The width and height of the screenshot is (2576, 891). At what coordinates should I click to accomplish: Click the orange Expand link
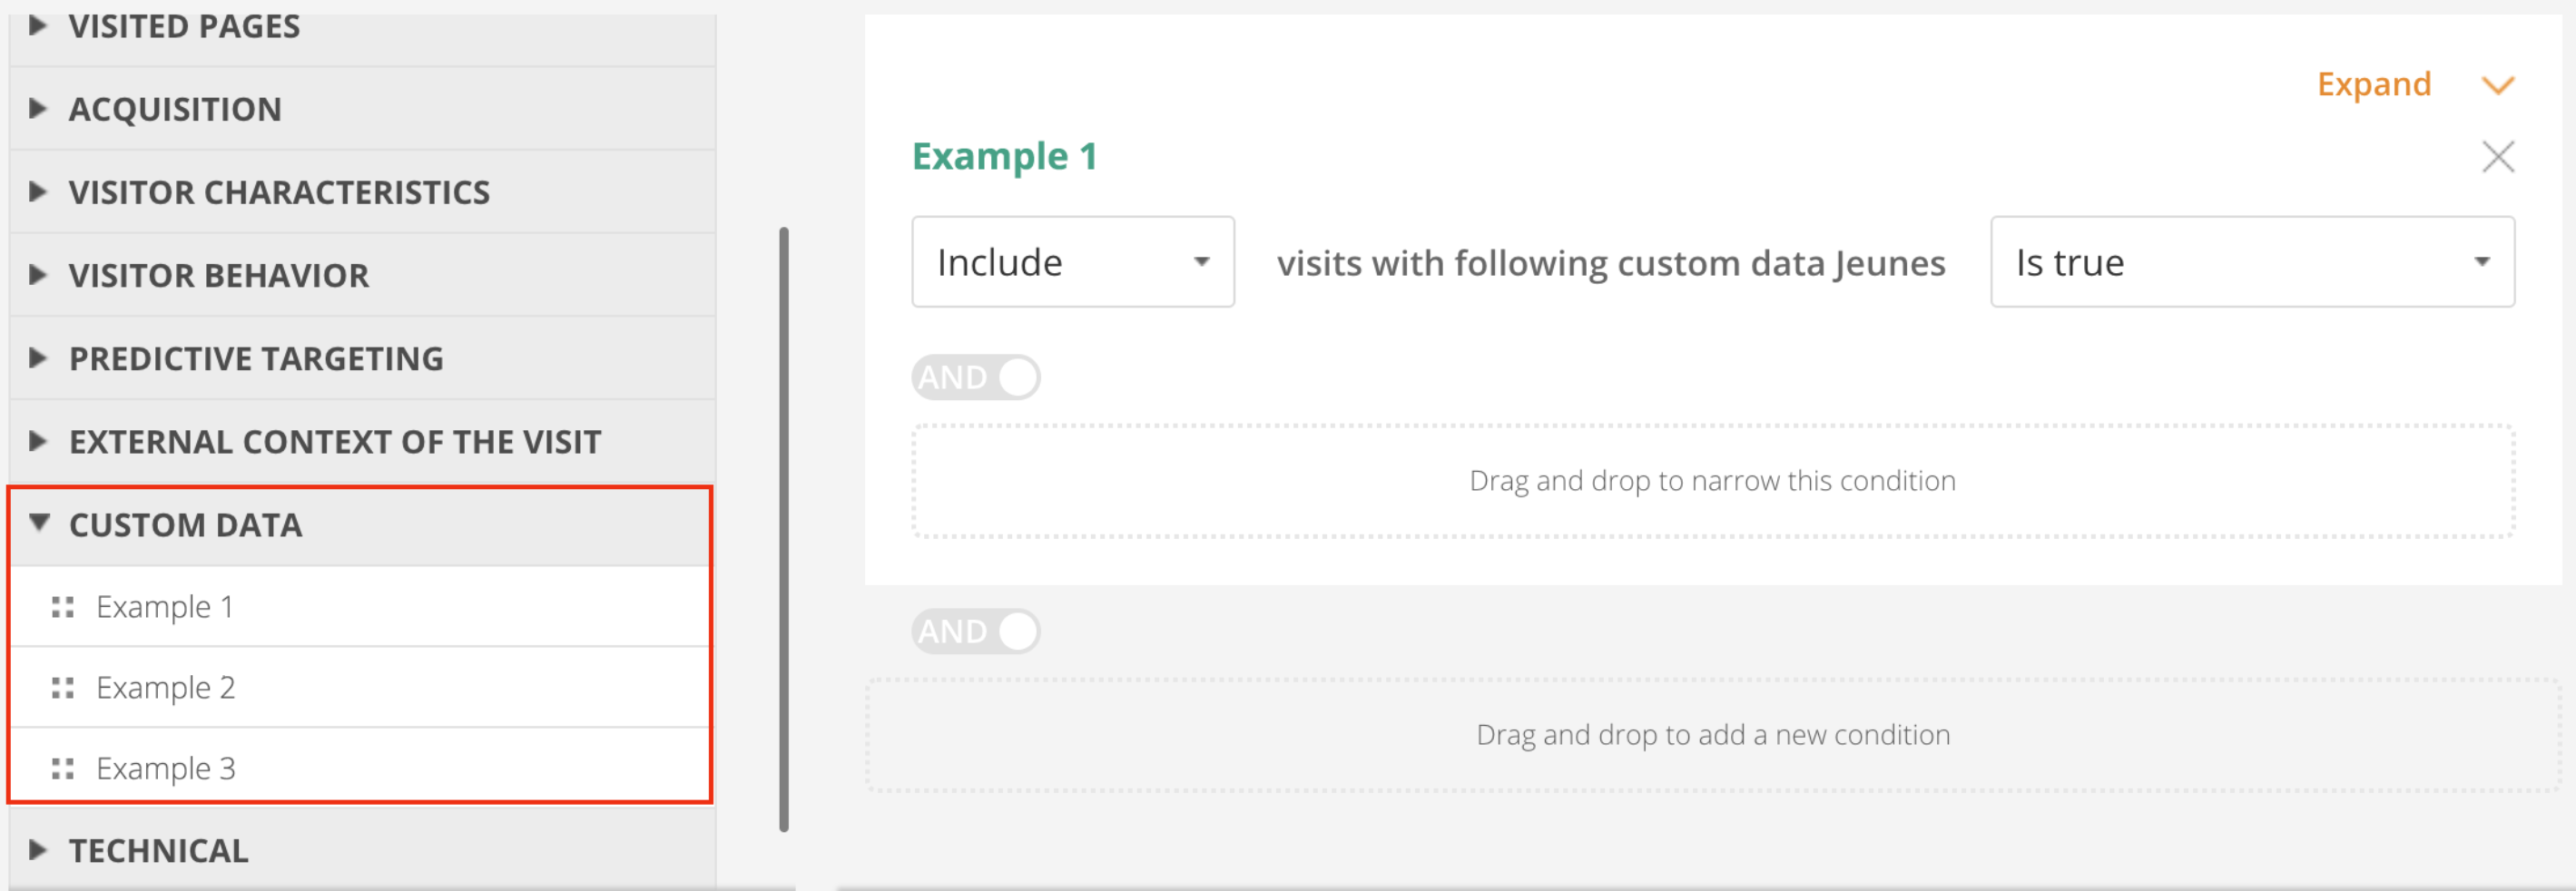click(x=2374, y=85)
